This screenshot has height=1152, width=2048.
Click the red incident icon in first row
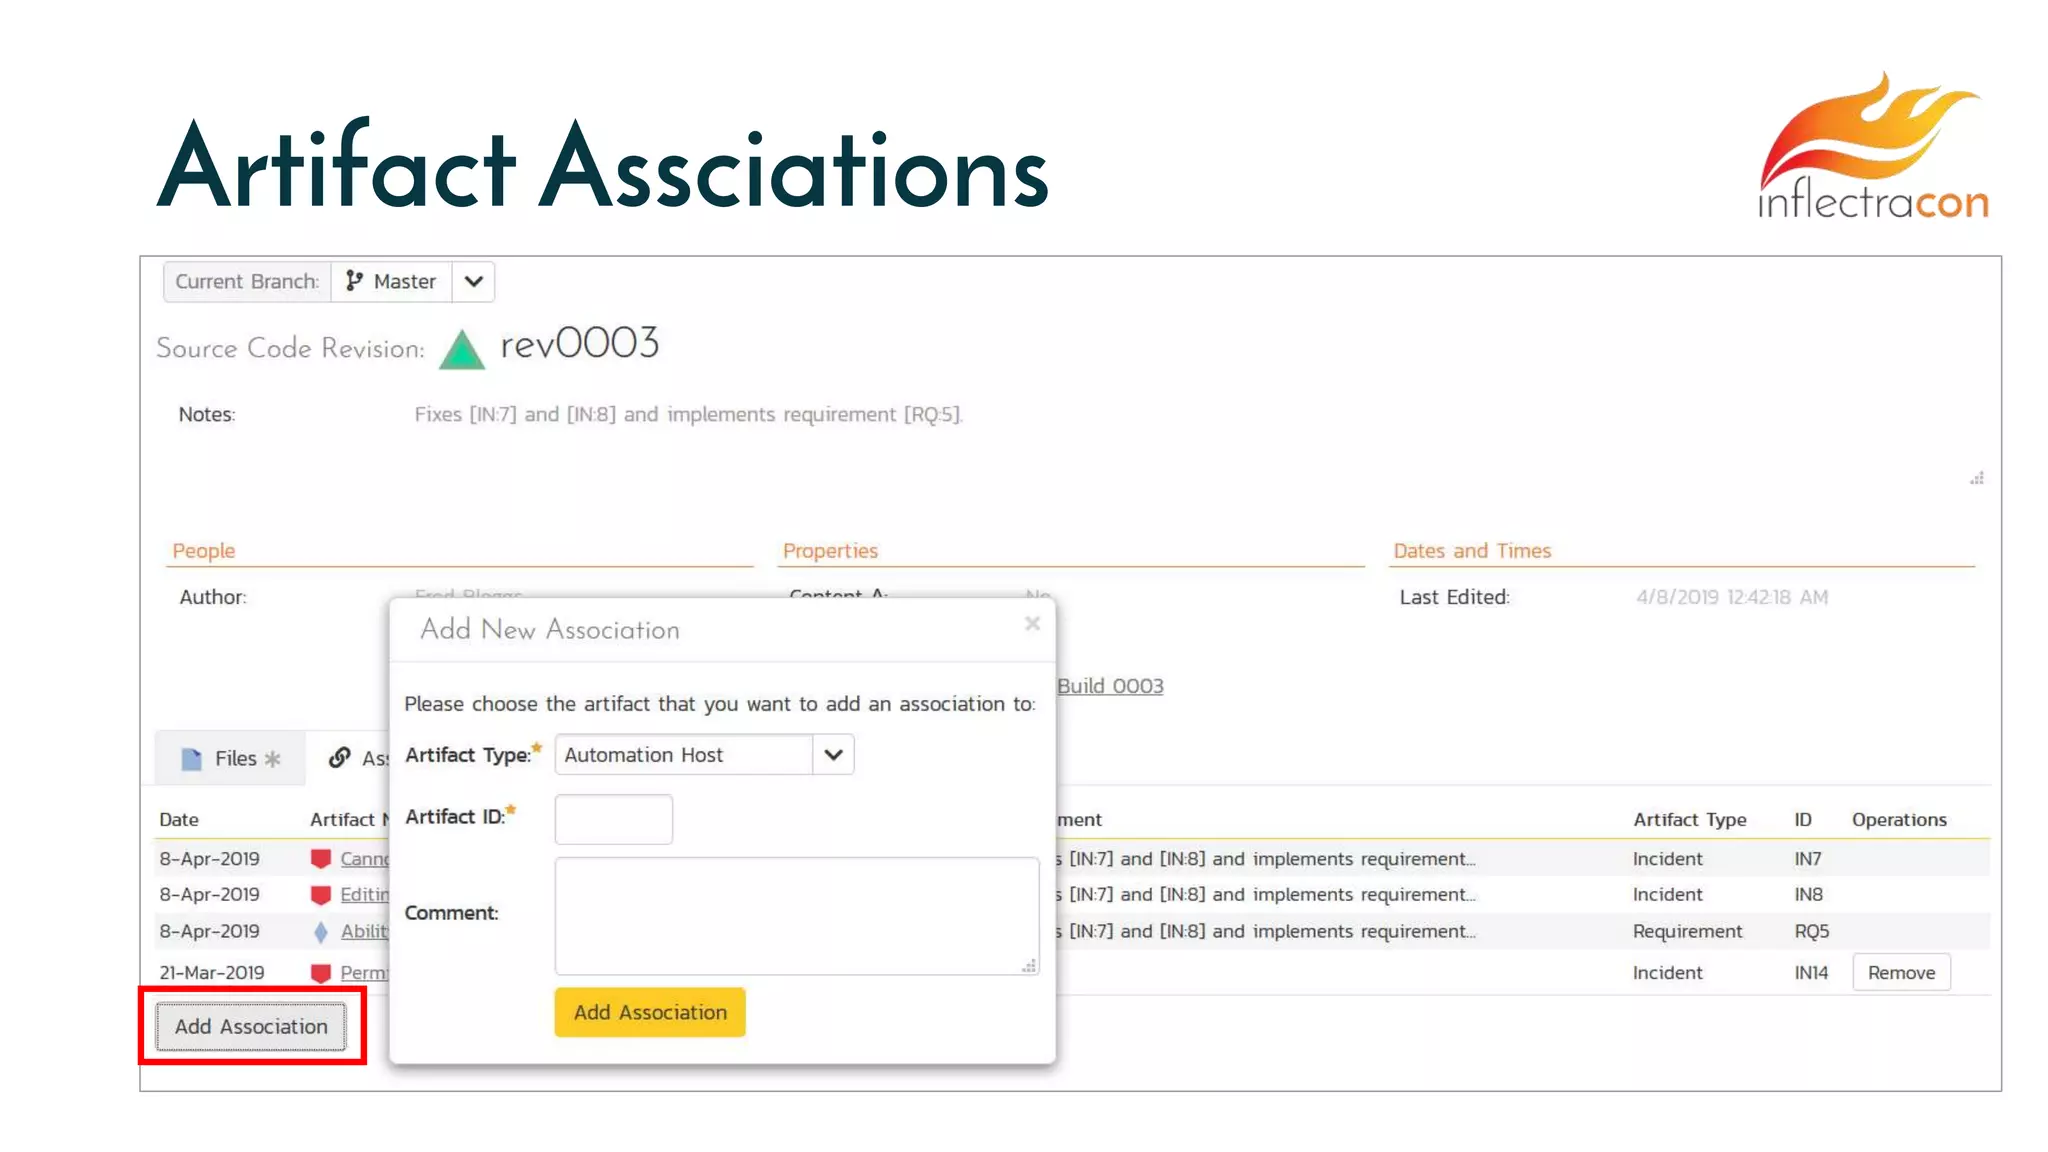(x=321, y=859)
